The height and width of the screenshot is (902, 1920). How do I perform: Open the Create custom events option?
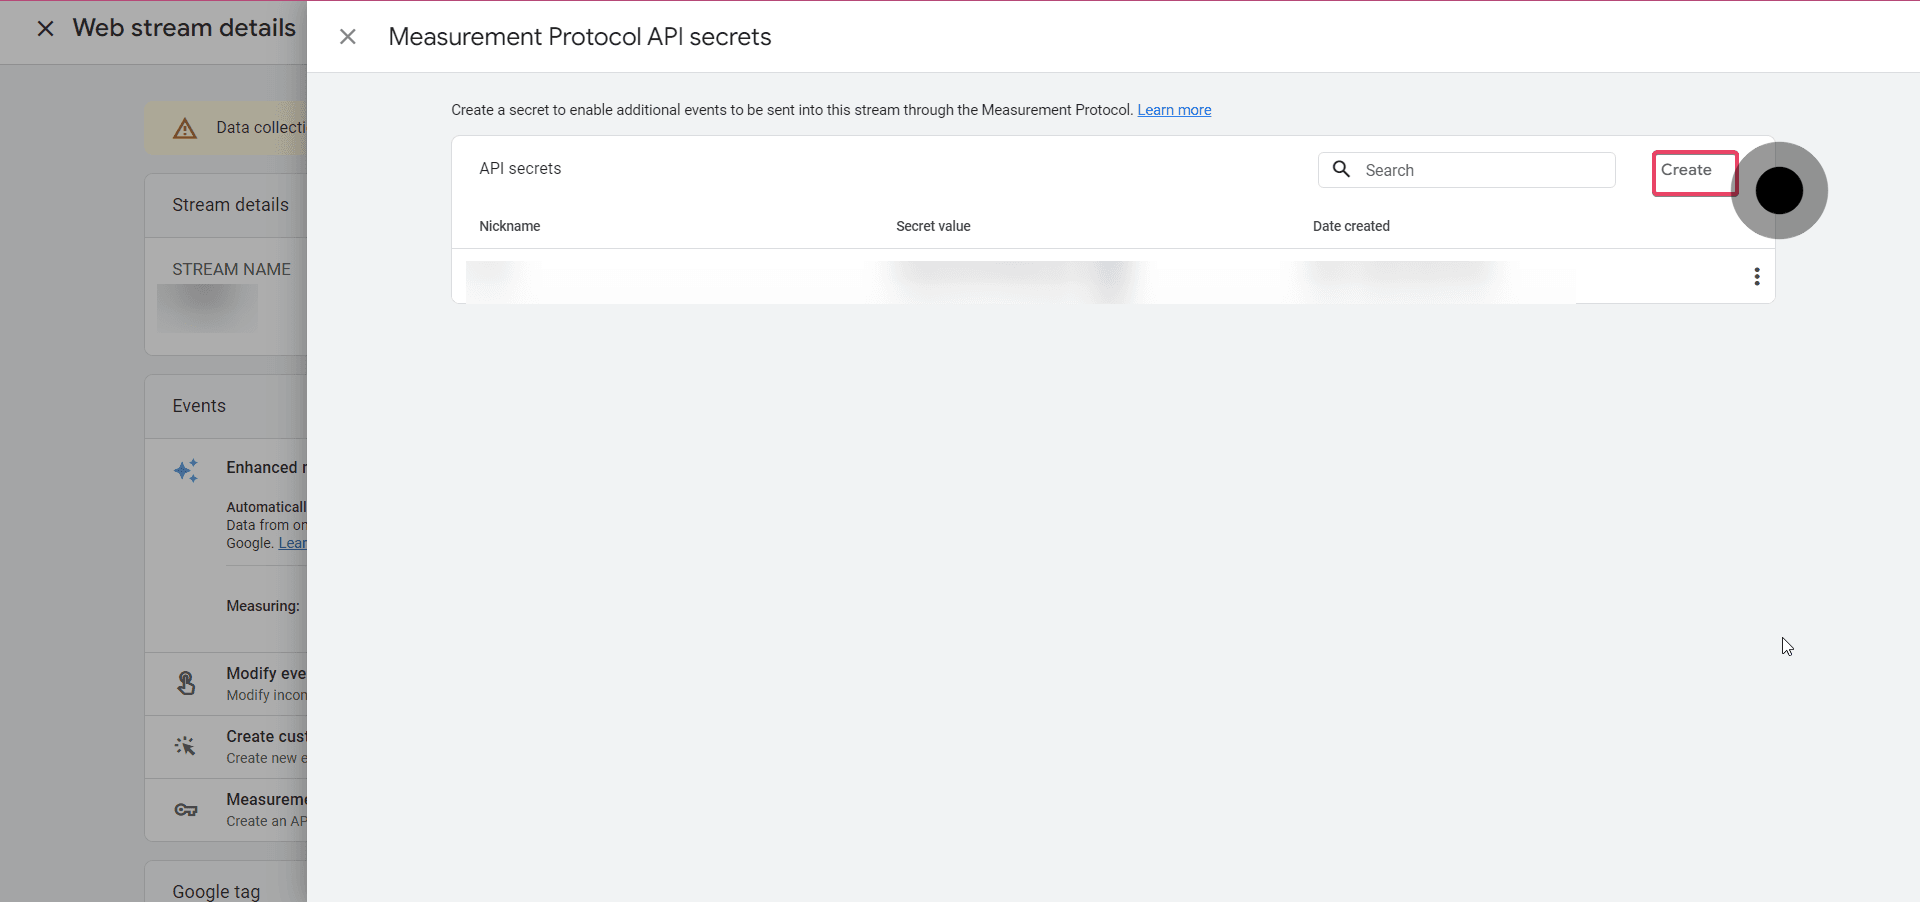tap(226, 747)
